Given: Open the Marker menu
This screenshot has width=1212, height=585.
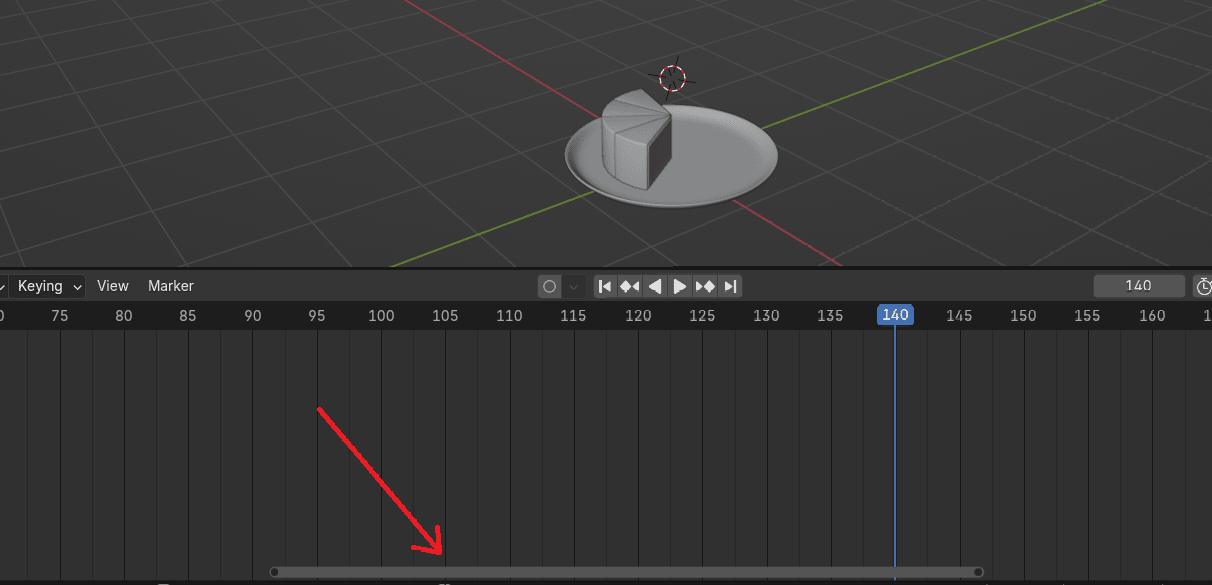Looking at the screenshot, I should (x=171, y=286).
